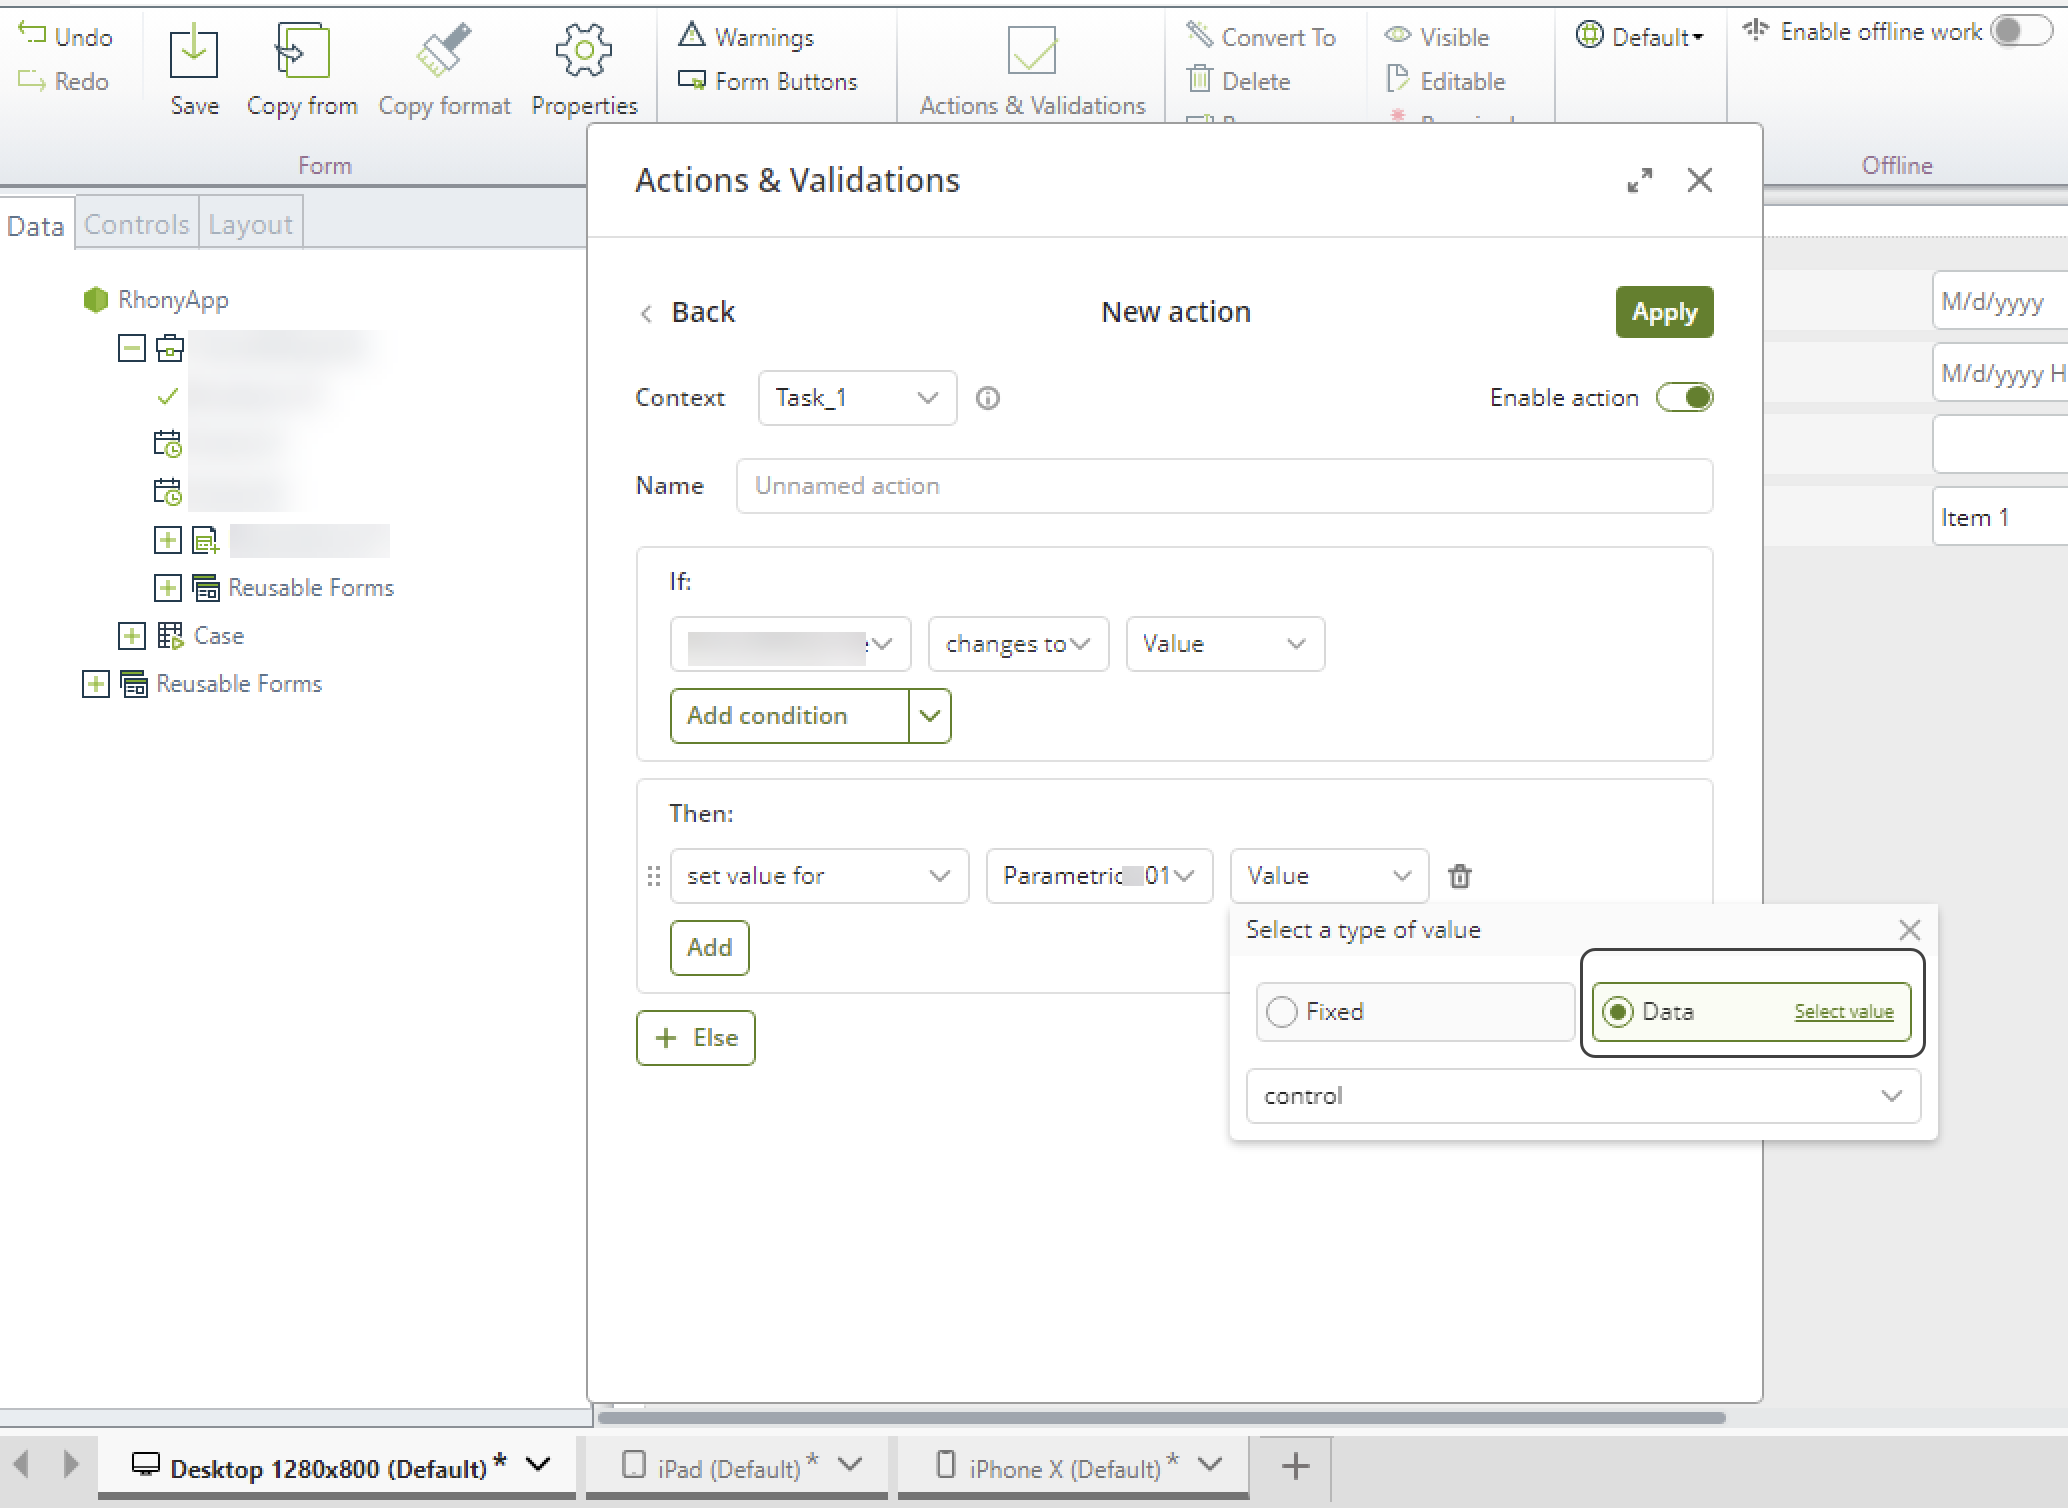
Task: Turn off the Enable action toggle
Action: [1684, 398]
